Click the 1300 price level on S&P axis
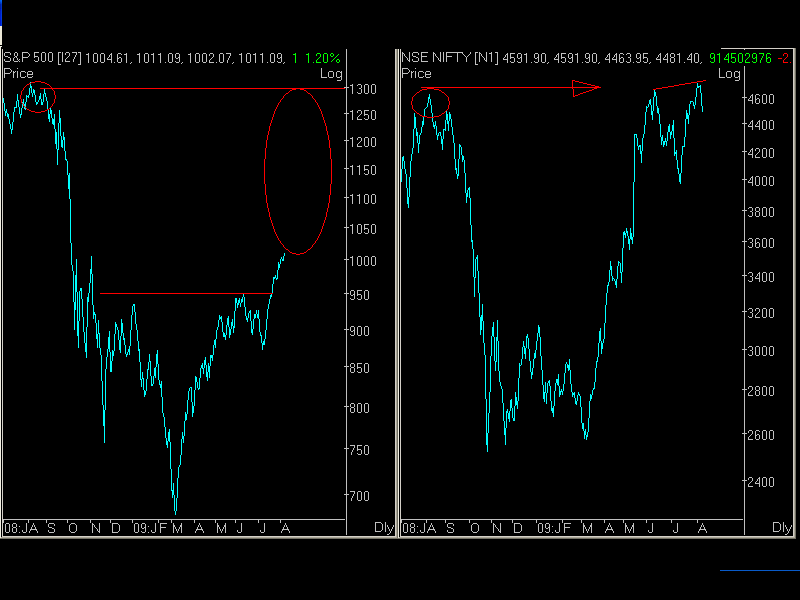Screen dimensions: 800x600 coord(363,89)
